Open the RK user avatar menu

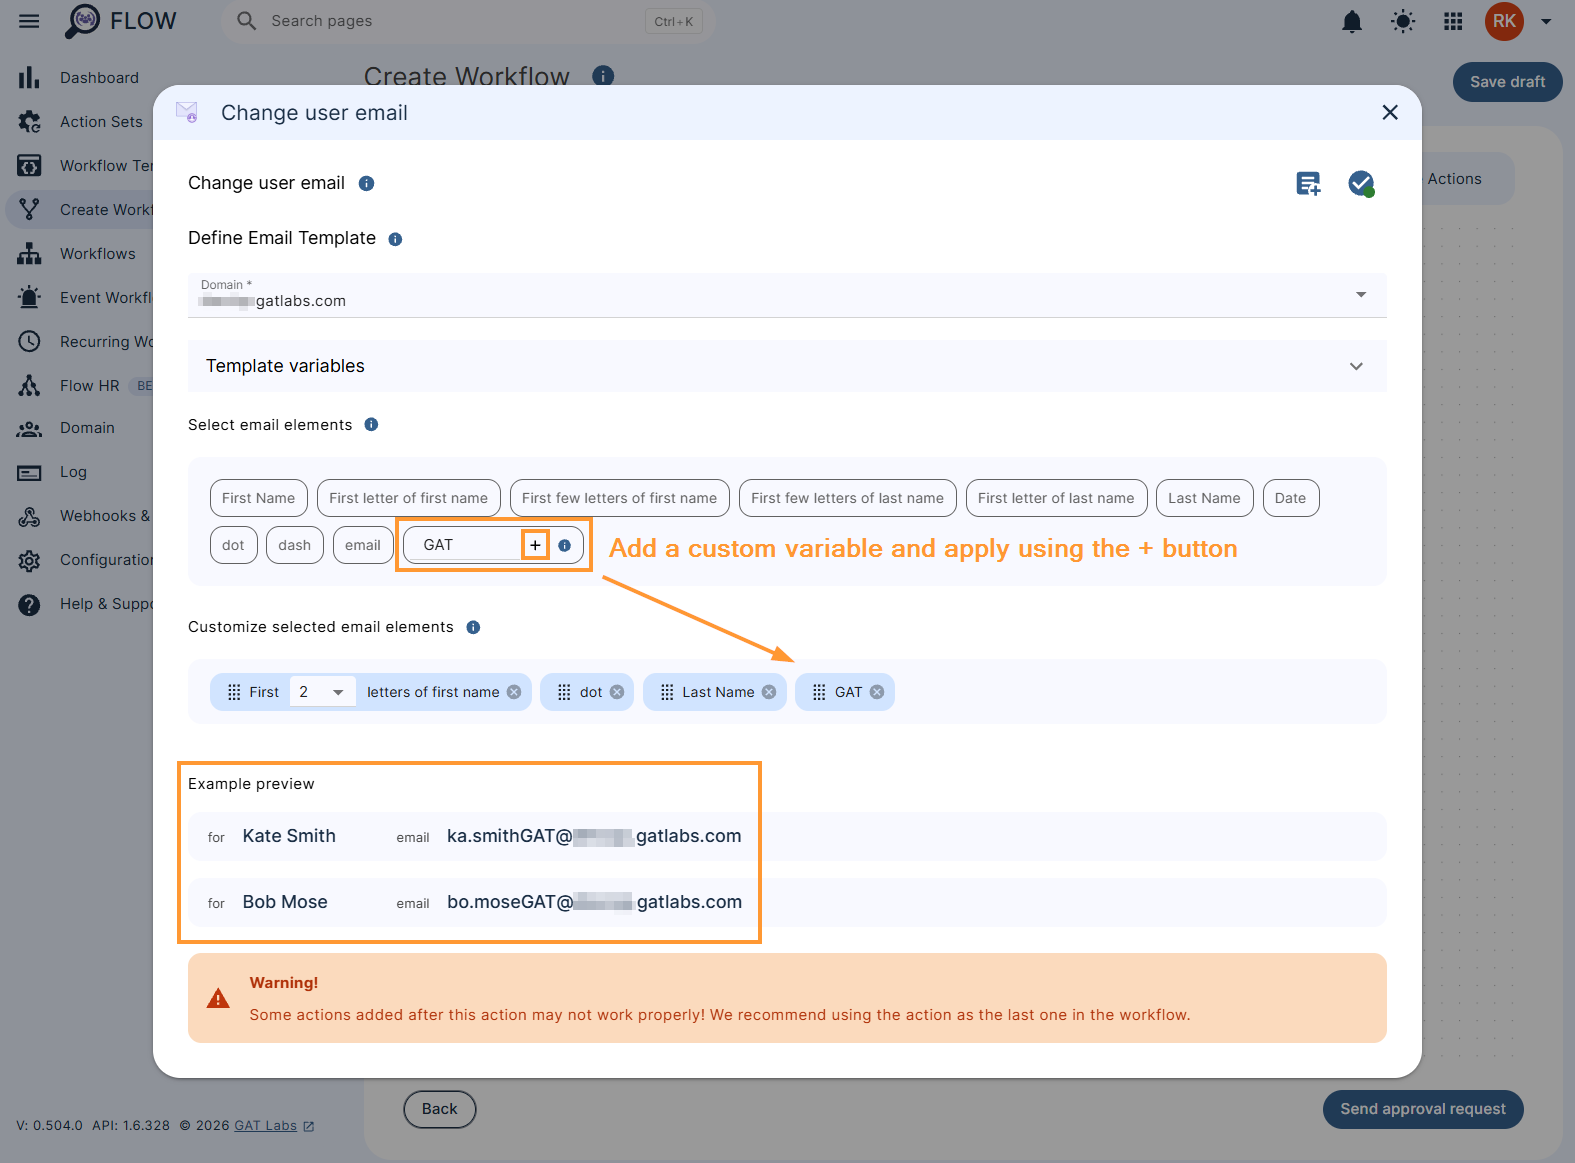coord(1504,21)
